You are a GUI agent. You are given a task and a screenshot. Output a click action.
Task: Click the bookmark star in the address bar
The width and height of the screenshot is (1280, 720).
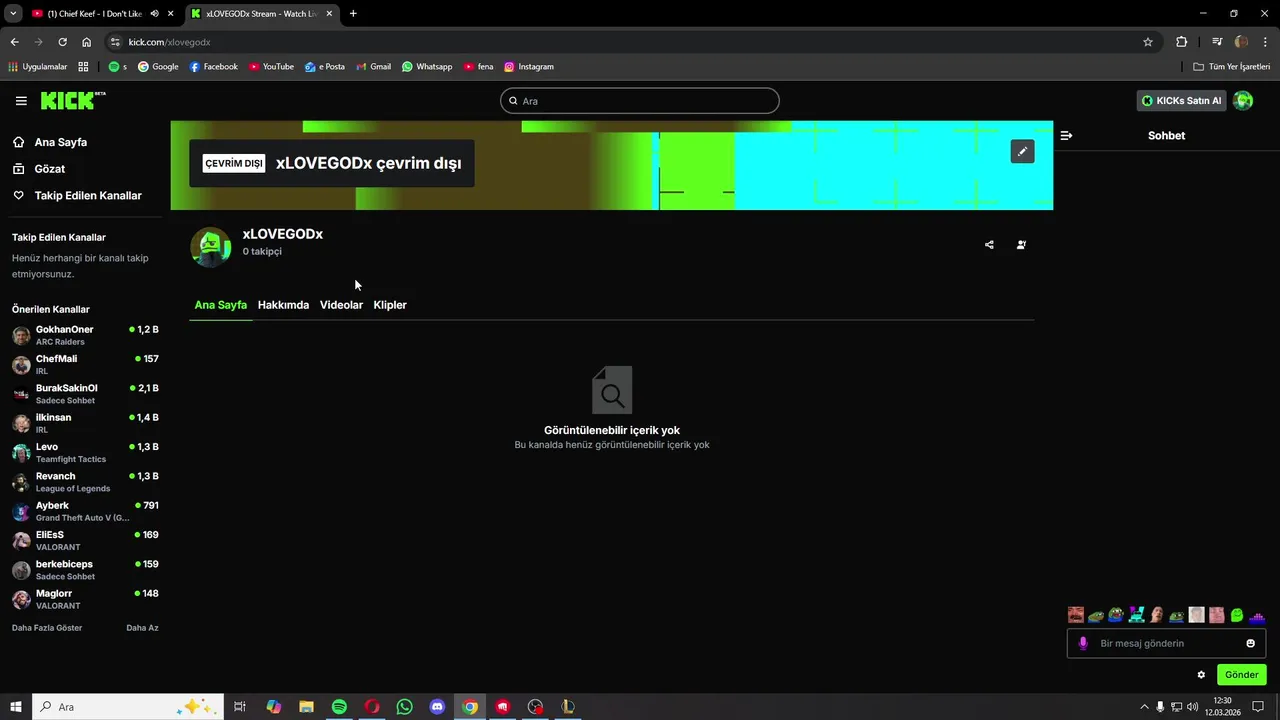coord(1148,42)
